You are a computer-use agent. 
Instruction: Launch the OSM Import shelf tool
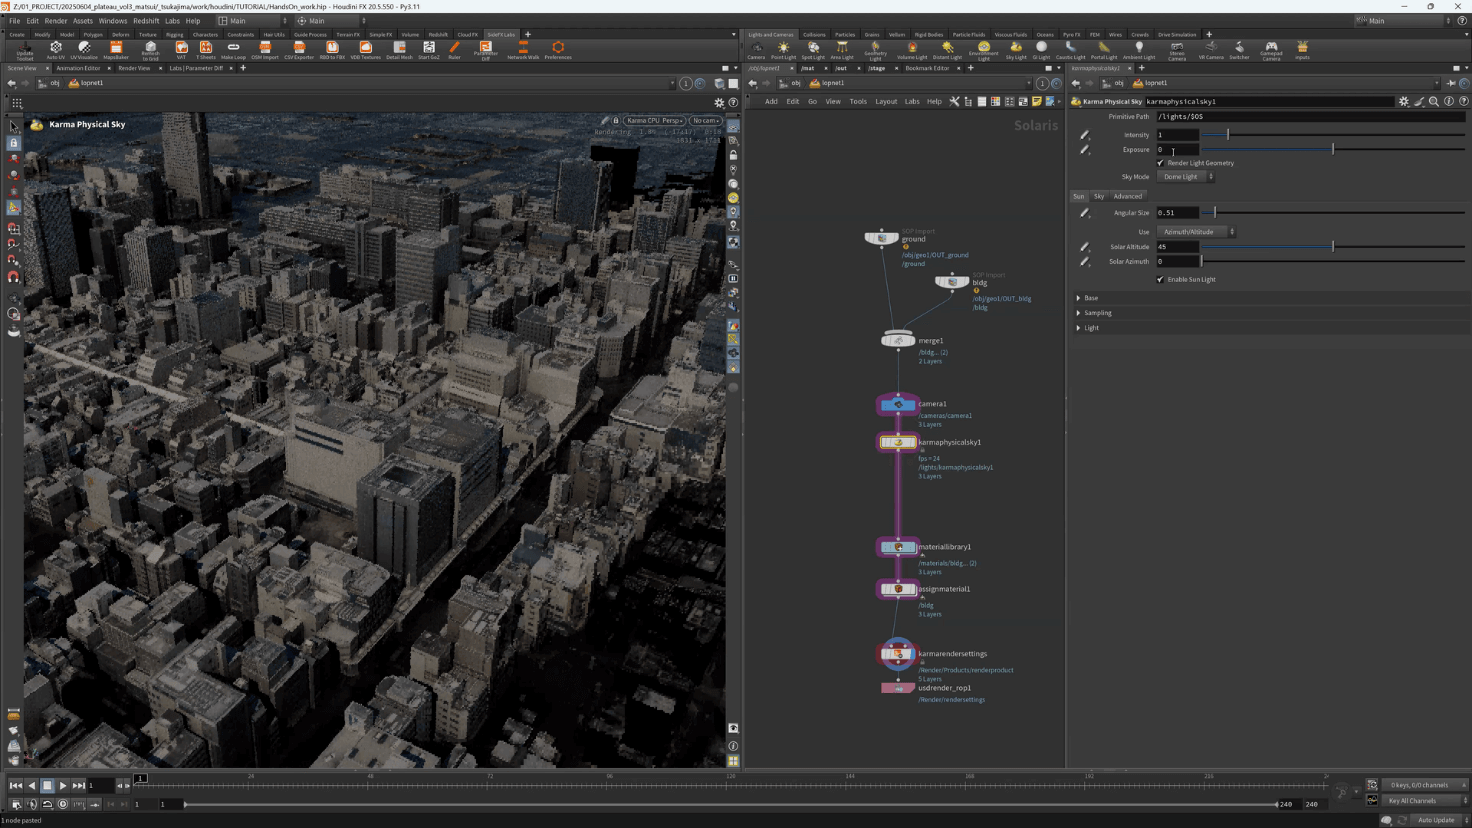(265, 49)
